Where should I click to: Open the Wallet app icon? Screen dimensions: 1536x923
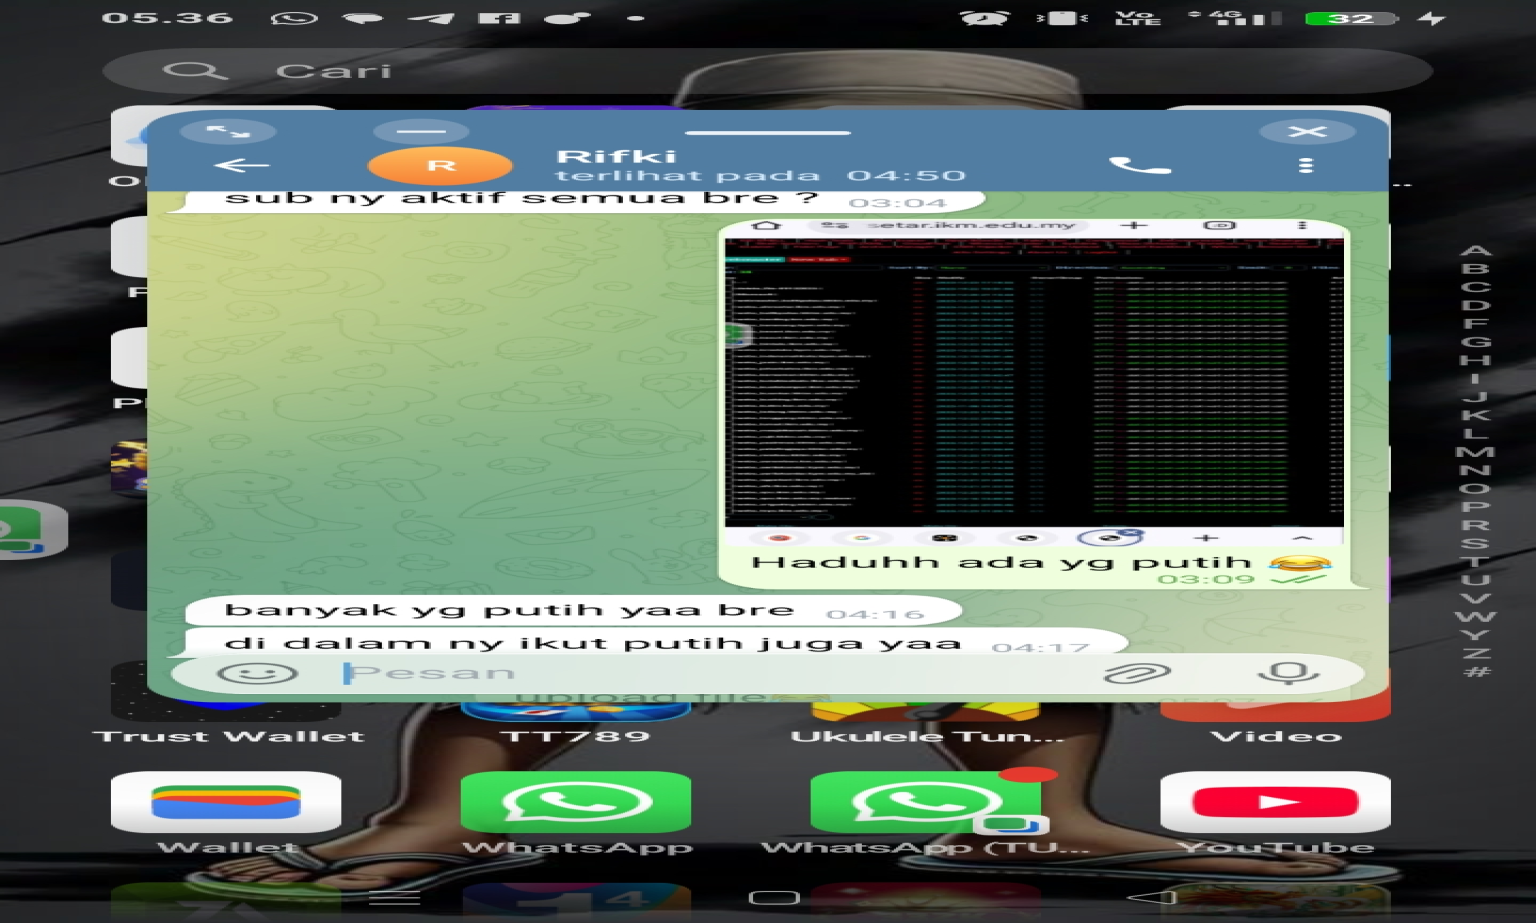point(226,803)
